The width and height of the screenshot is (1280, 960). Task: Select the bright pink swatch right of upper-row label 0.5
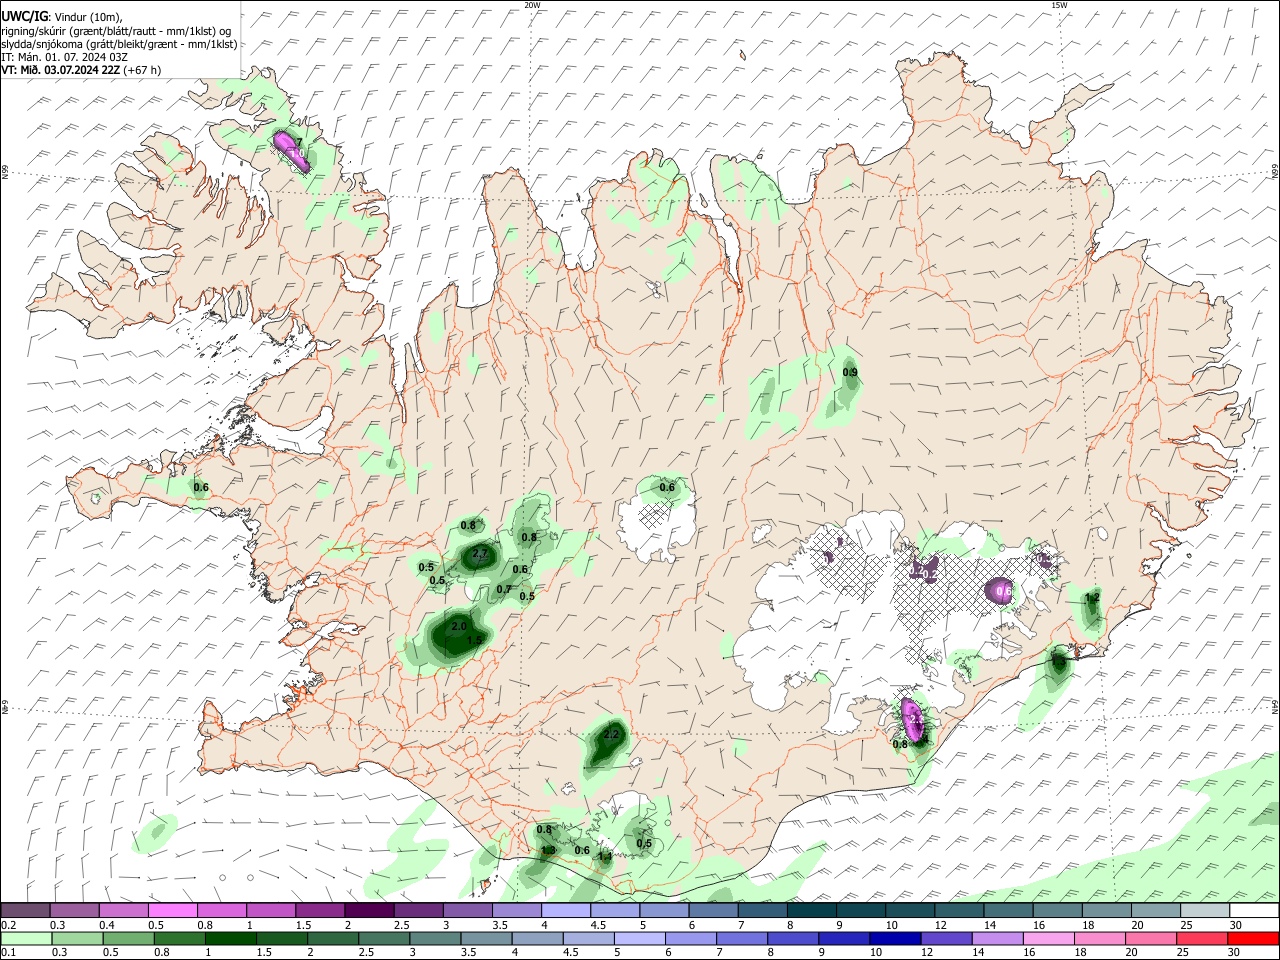(172, 911)
